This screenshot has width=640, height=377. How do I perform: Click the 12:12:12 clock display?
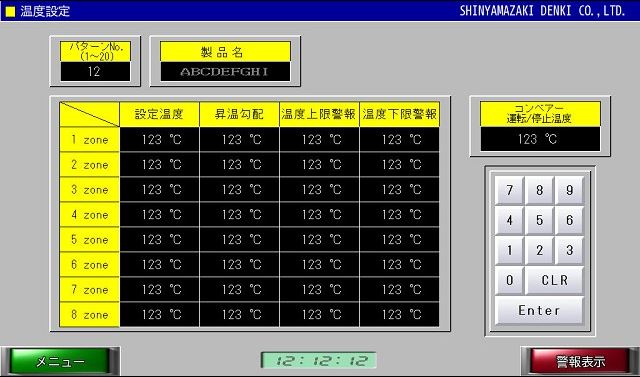pos(319,360)
